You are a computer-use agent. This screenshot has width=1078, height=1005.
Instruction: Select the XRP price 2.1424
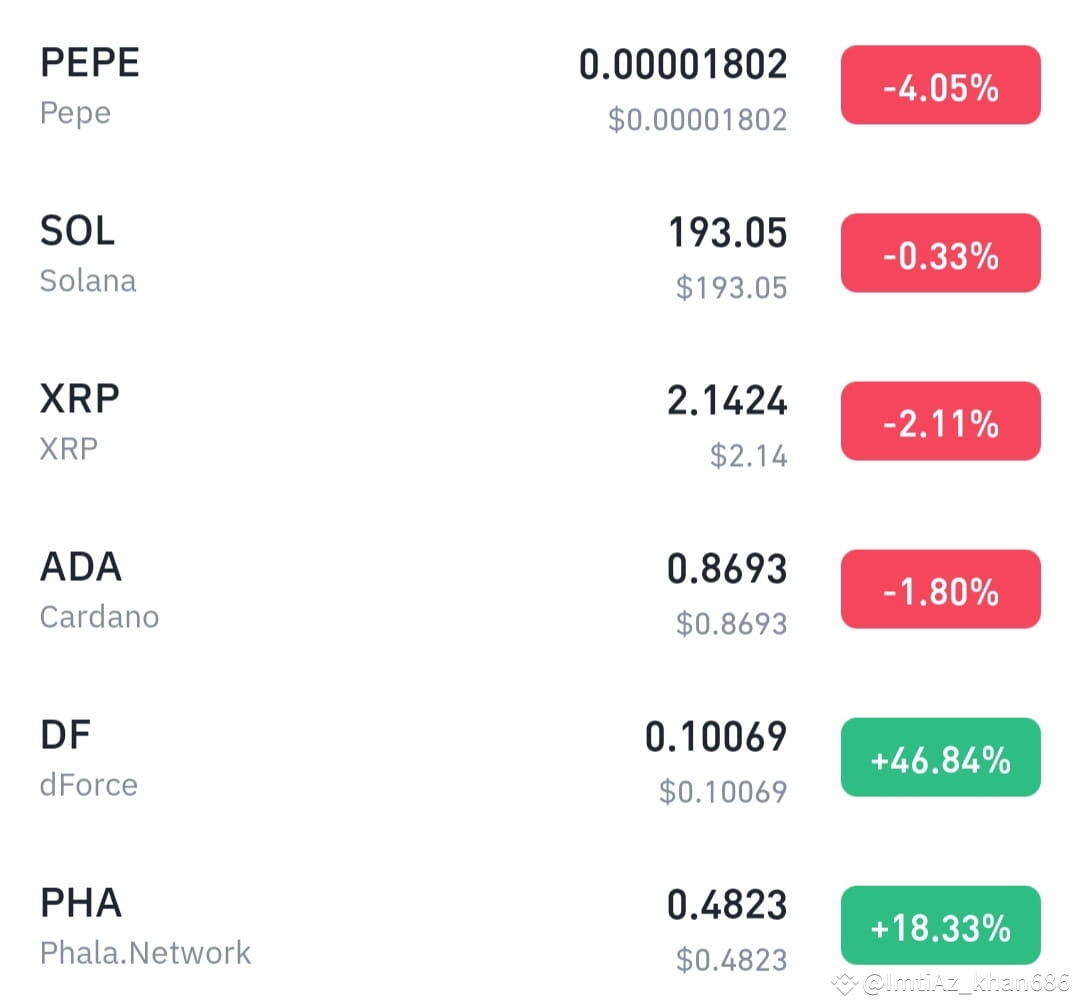point(727,401)
